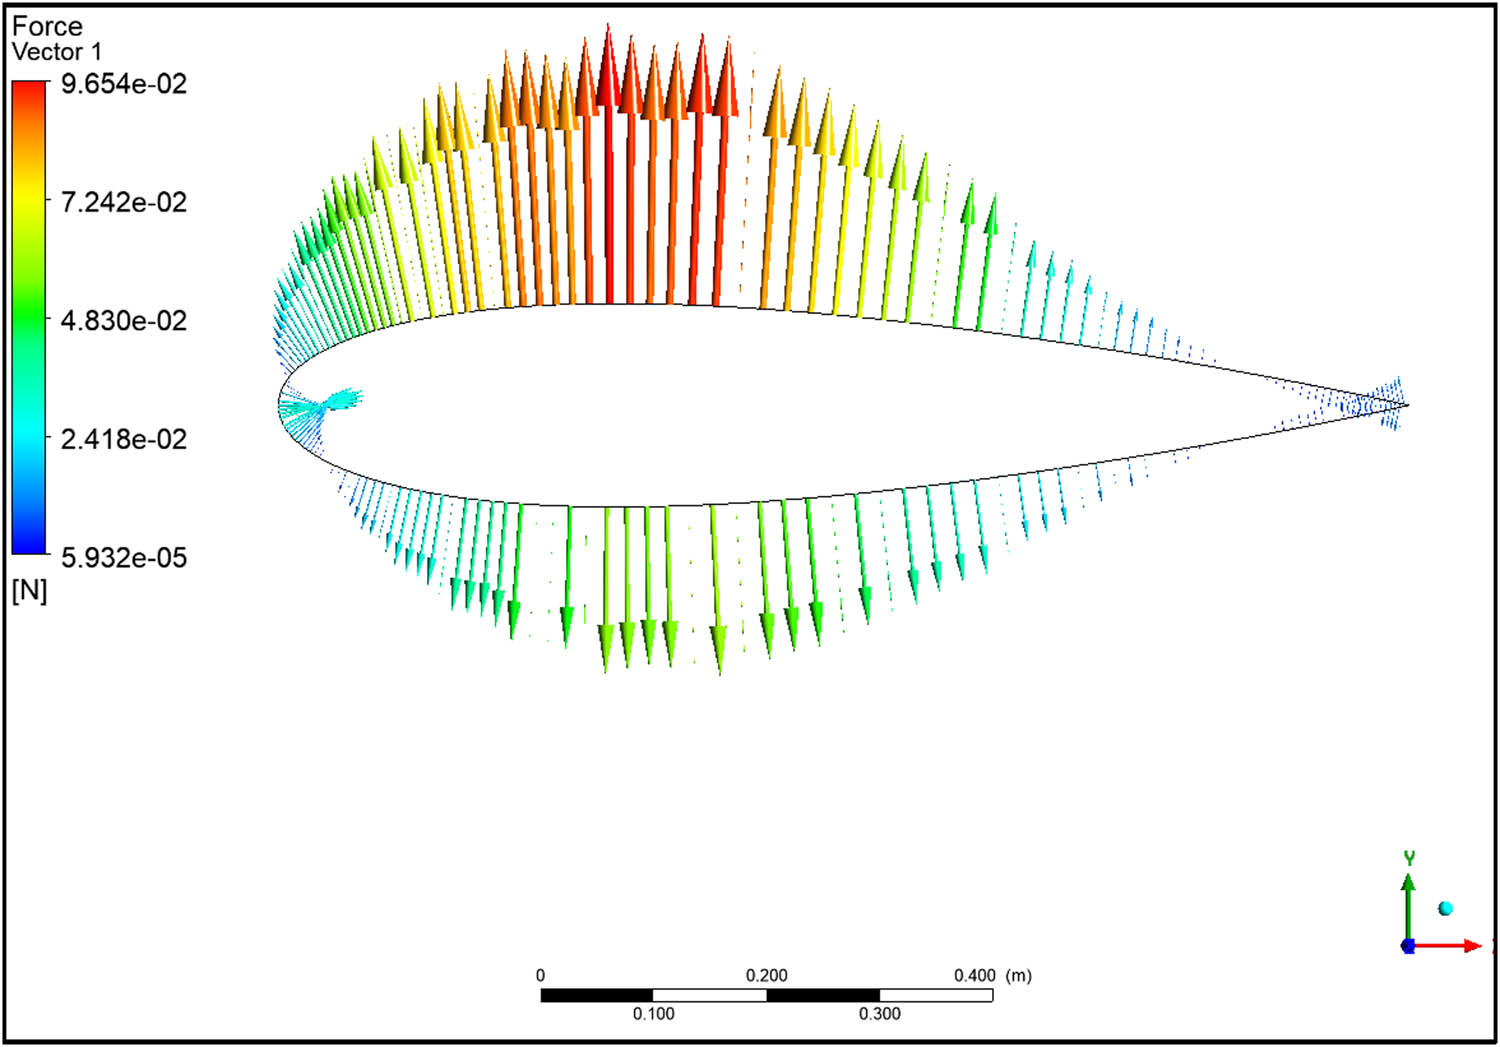Click the scale label 0.300
1500x1047 pixels.
coord(880,1014)
